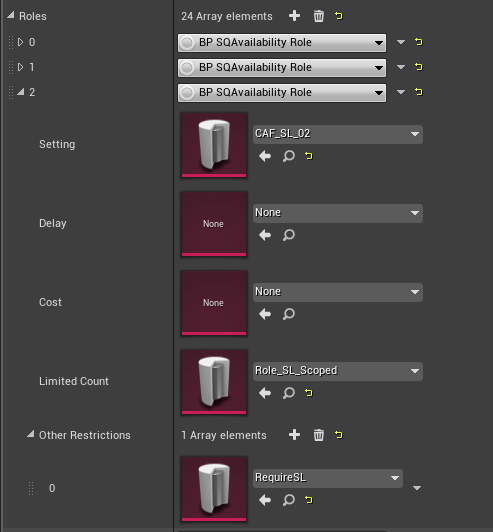Collapse Roles array element 2
The height and width of the screenshot is (532, 493).
tap(21, 92)
